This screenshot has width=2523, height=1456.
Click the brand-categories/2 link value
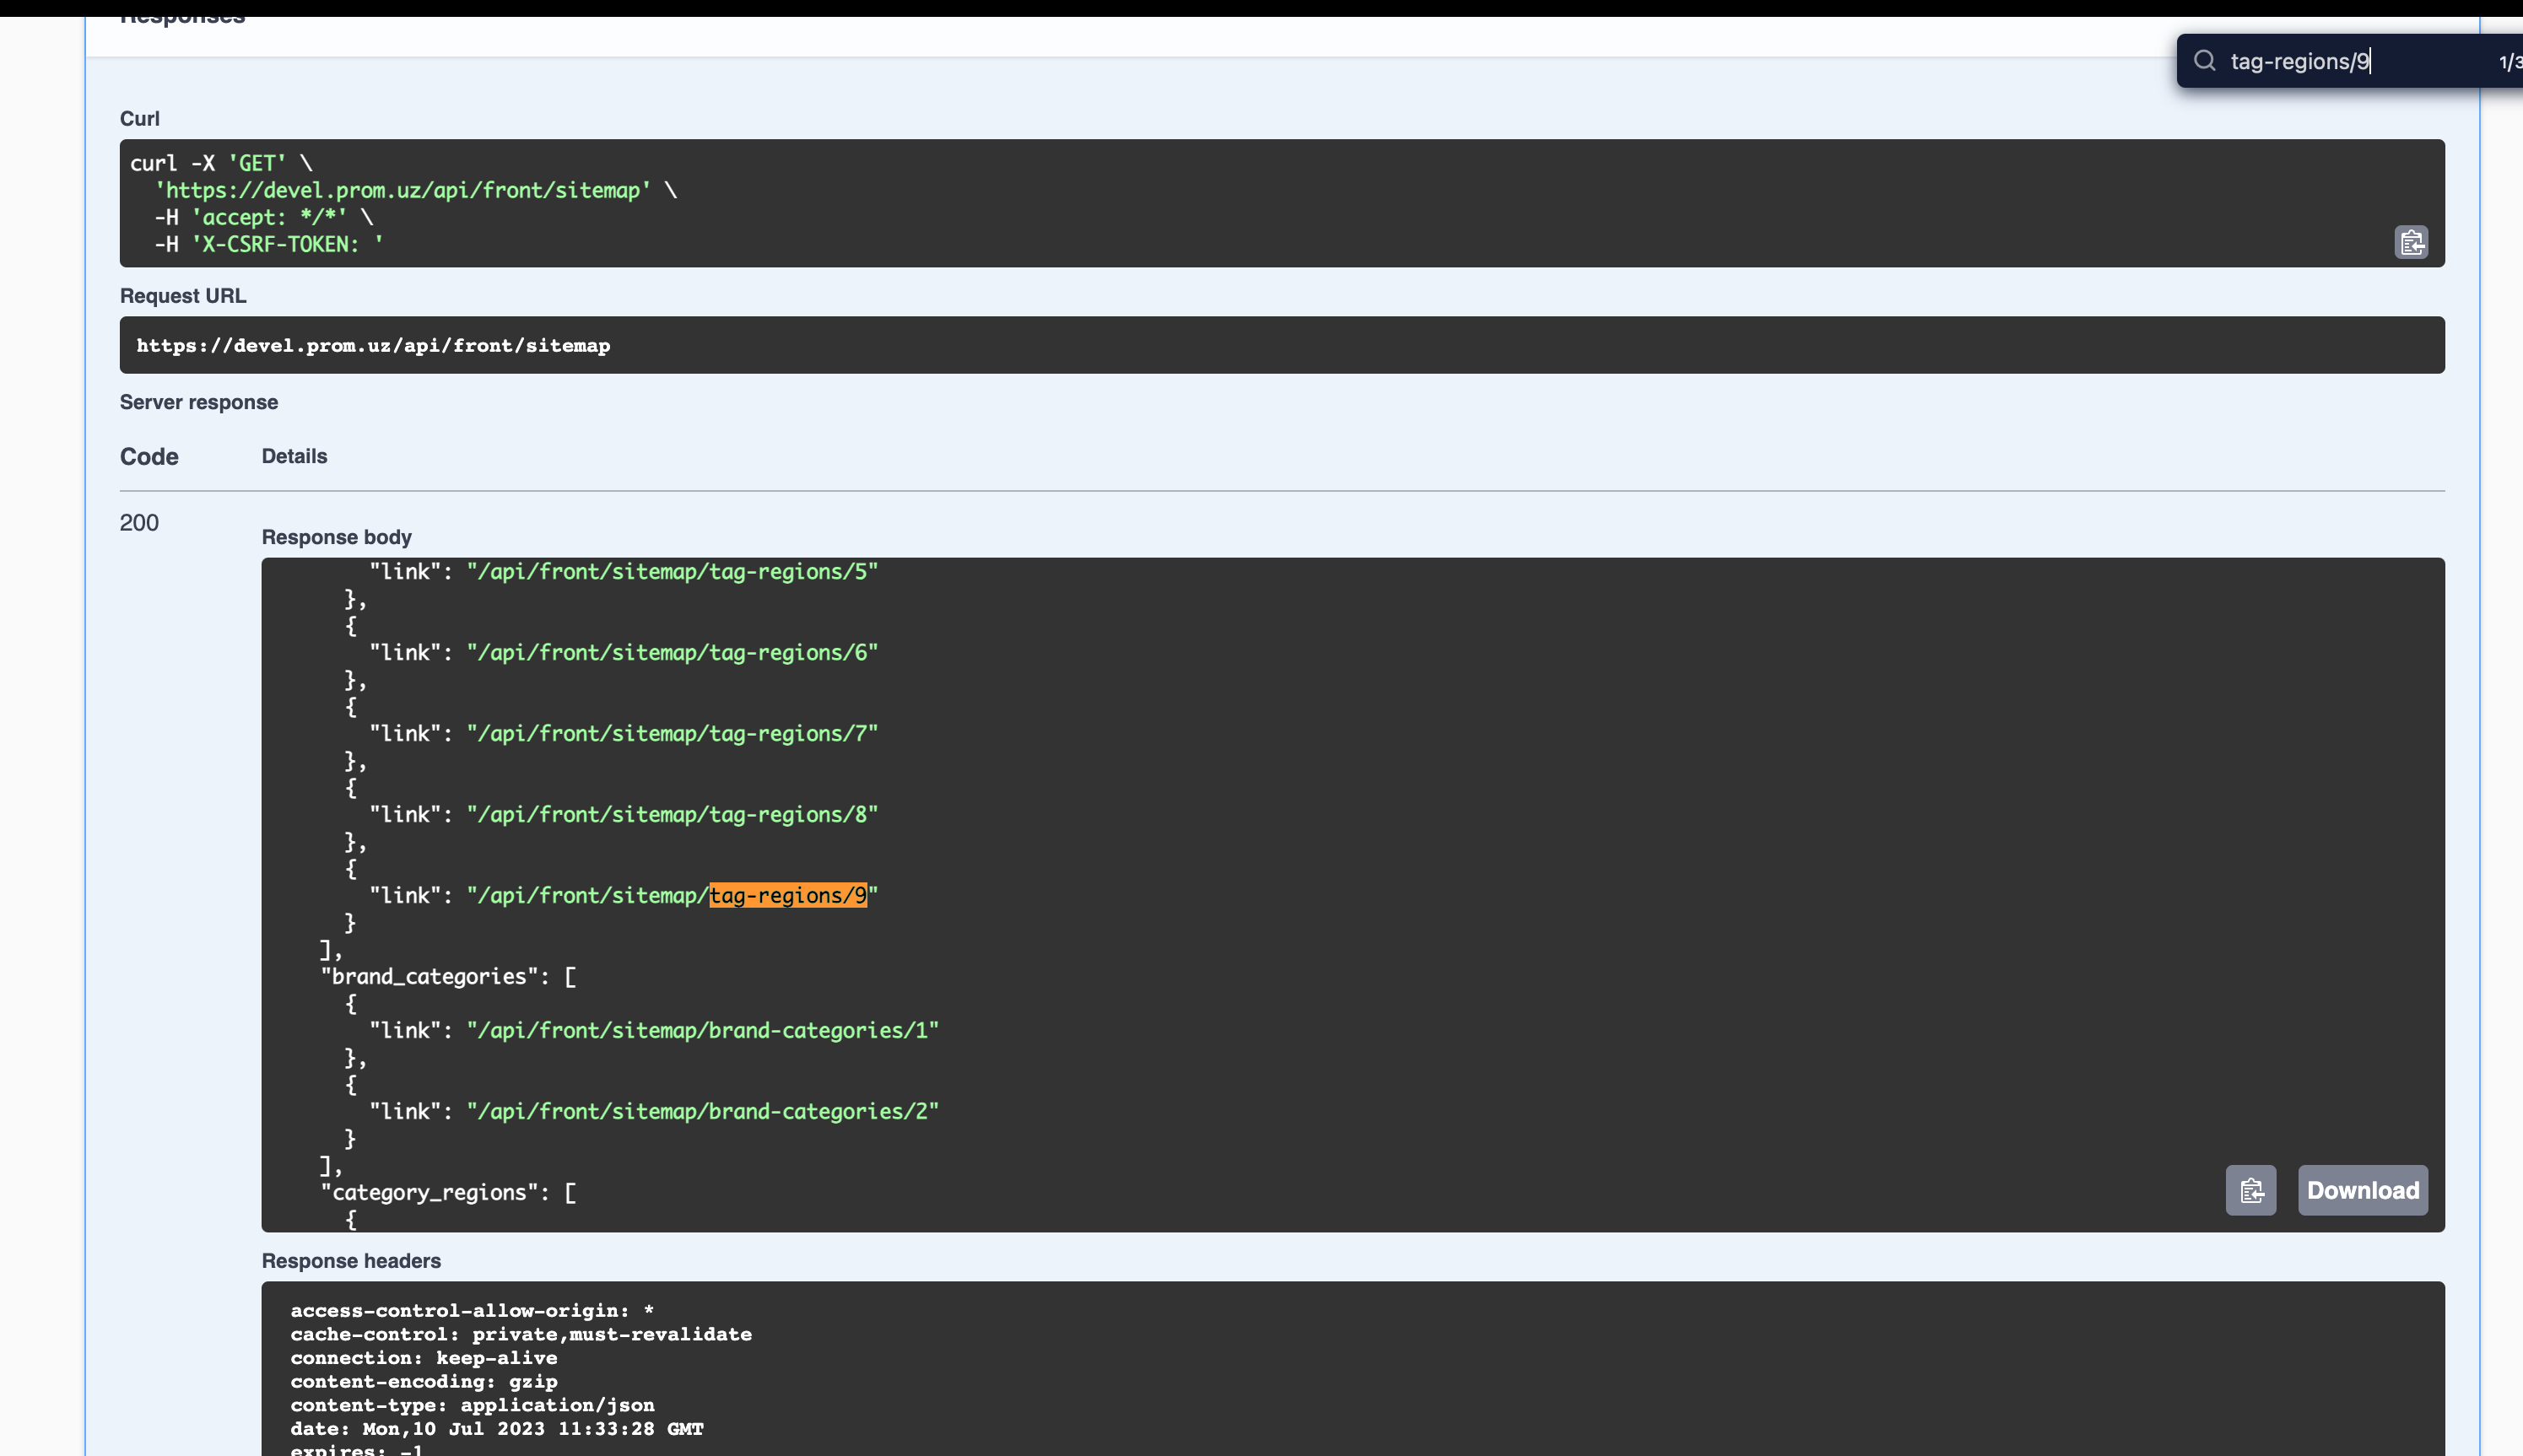click(702, 1111)
